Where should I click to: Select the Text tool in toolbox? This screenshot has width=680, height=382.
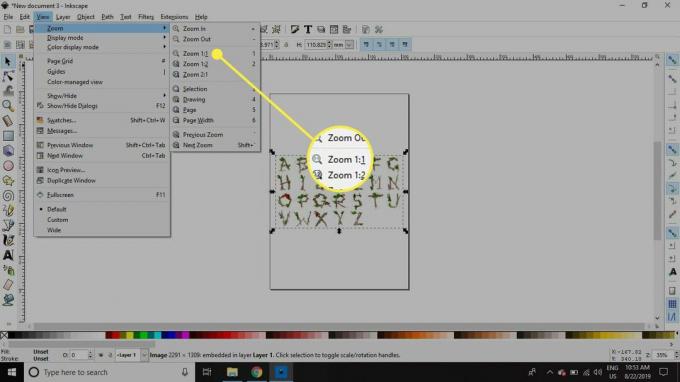click(8, 255)
